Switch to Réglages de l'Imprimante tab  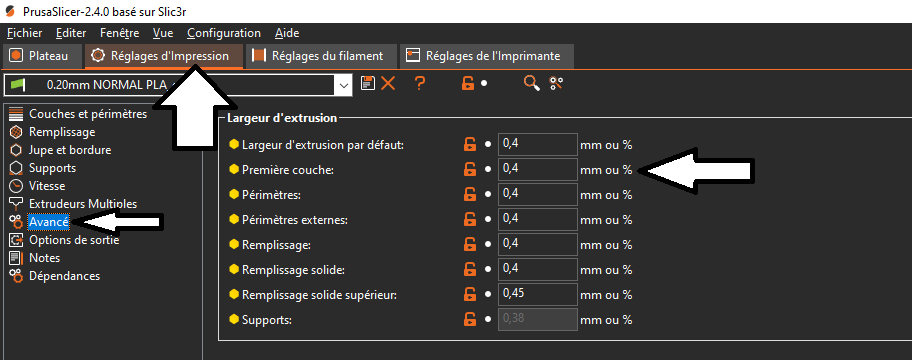487,56
